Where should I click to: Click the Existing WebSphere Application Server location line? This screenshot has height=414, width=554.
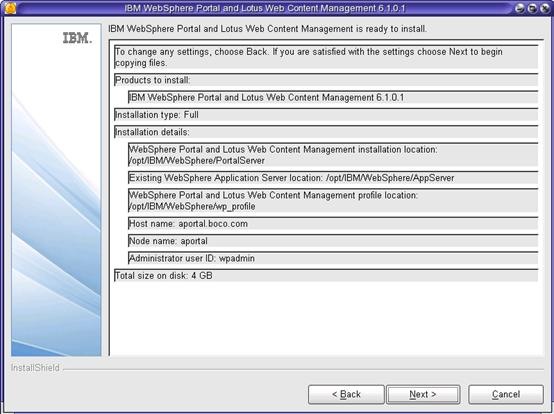pos(333,178)
